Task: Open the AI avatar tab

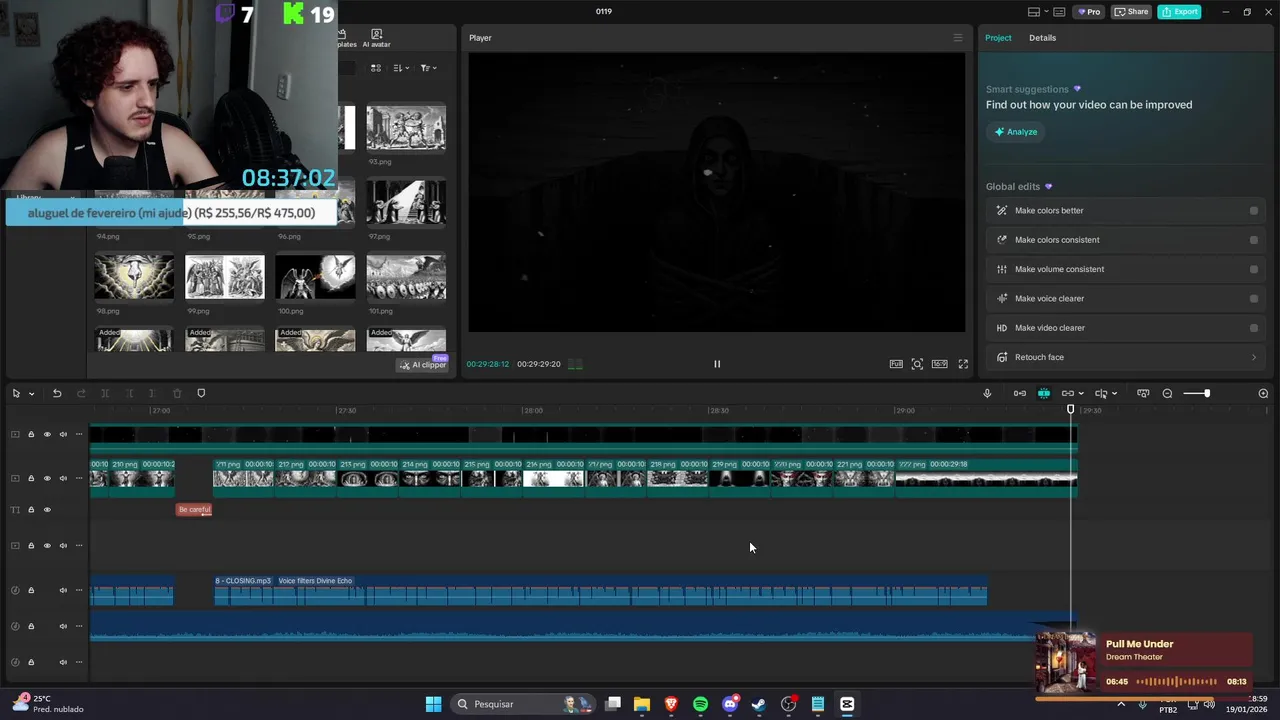Action: pyautogui.click(x=376, y=39)
